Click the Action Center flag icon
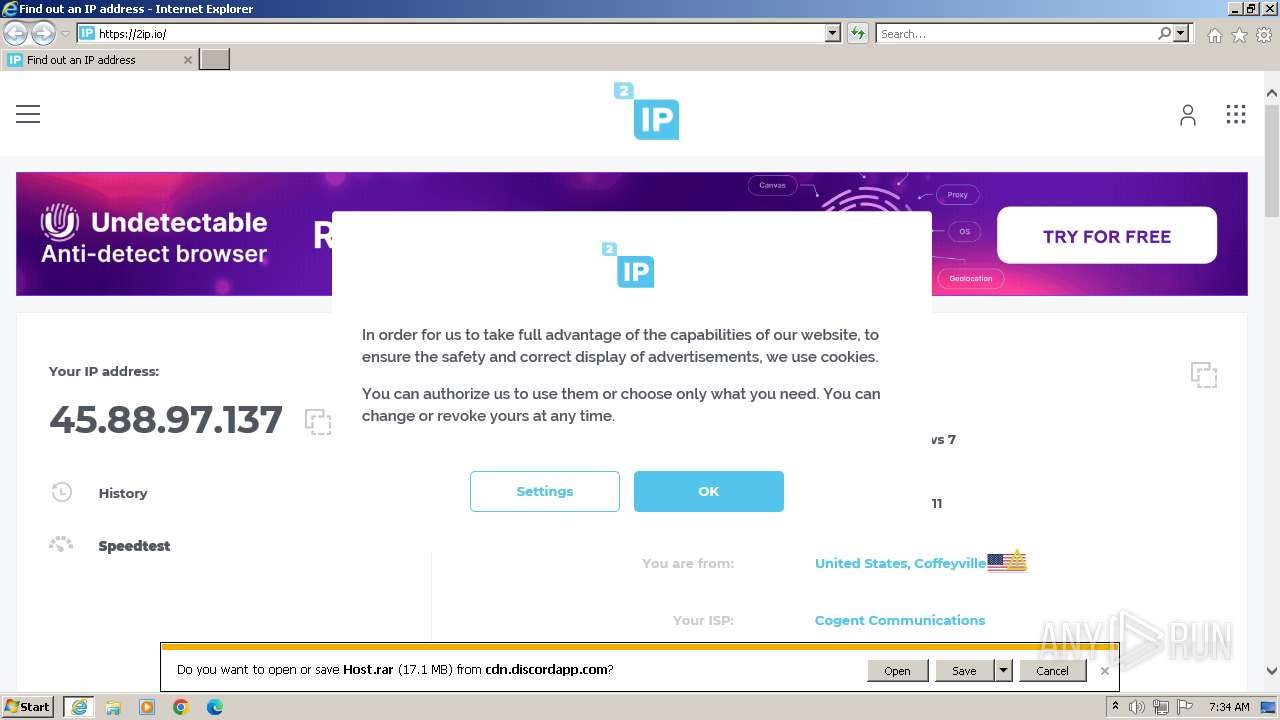The image size is (1280, 720). tap(1186, 707)
